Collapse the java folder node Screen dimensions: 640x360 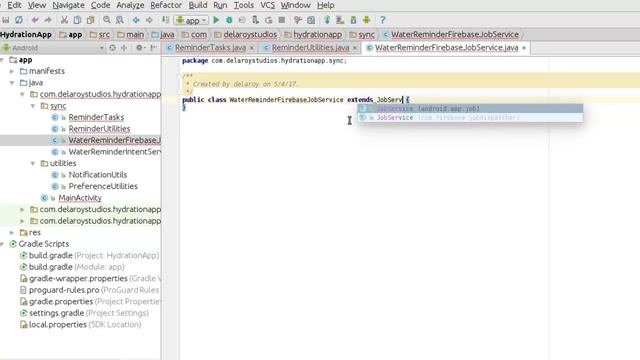[x=12, y=83]
